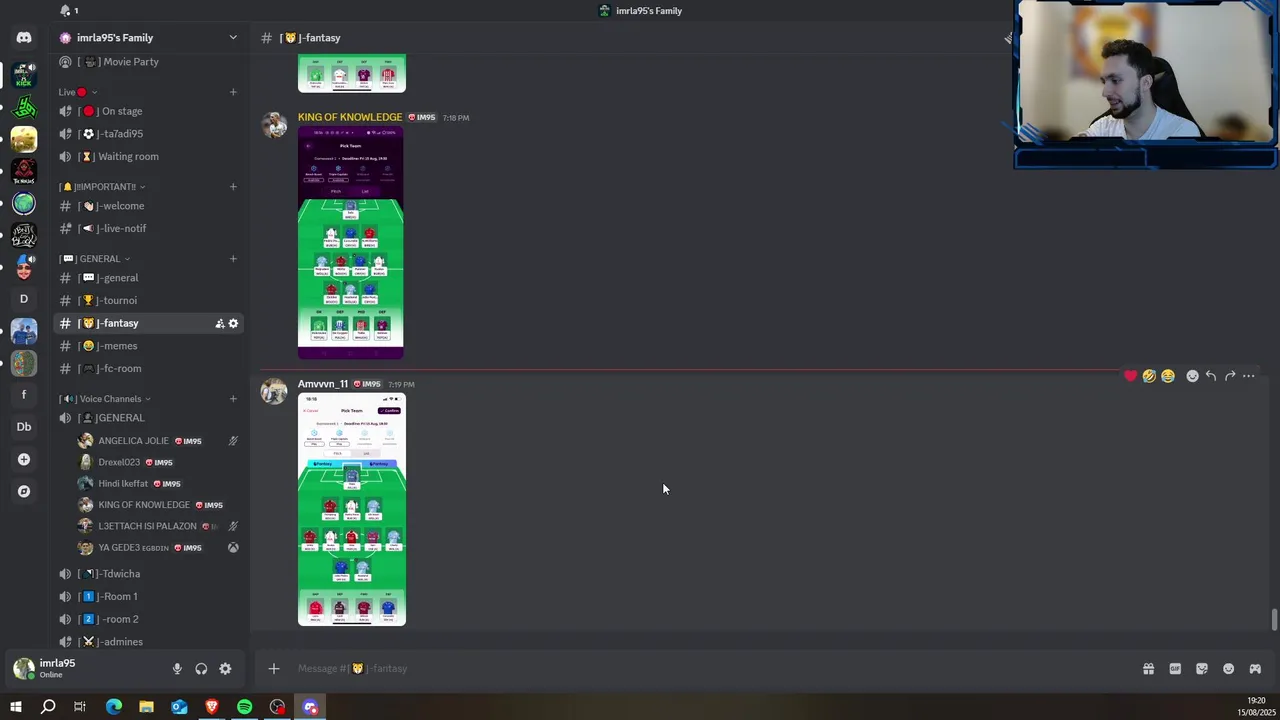Collapse the Voice Channels category

point(105,399)
